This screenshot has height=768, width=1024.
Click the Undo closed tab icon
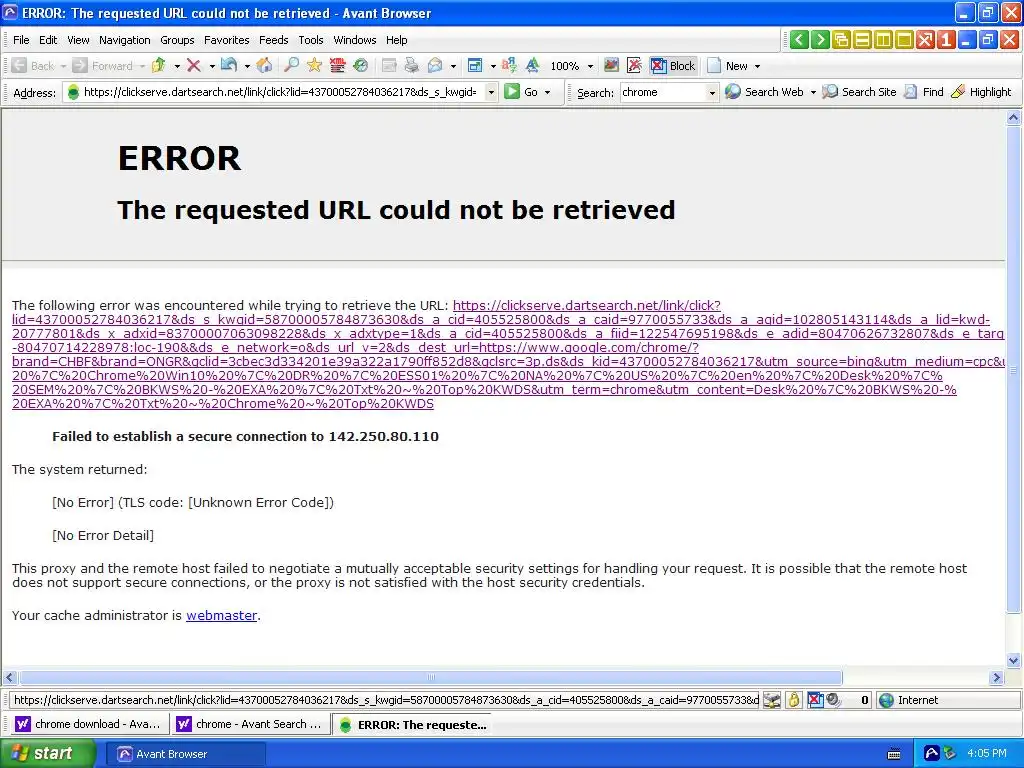point(229,65)
